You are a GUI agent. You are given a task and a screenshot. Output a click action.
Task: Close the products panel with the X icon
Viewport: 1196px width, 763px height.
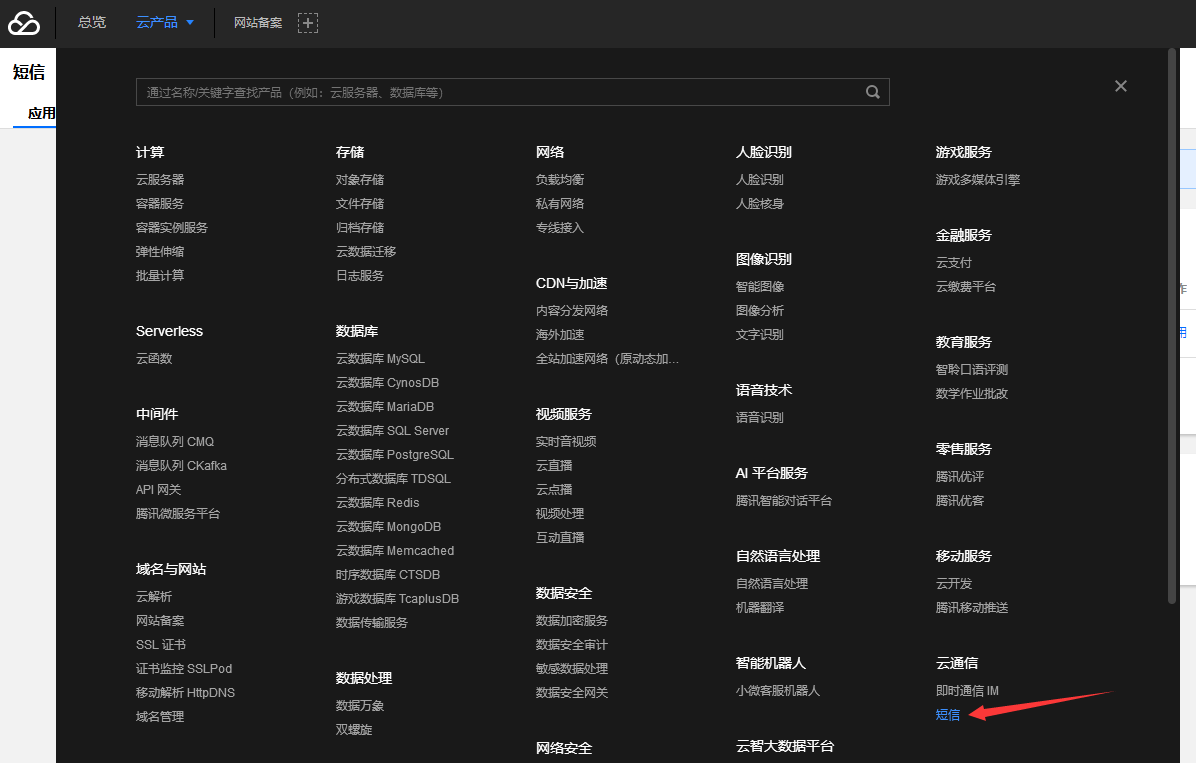tap(1120, 86)
